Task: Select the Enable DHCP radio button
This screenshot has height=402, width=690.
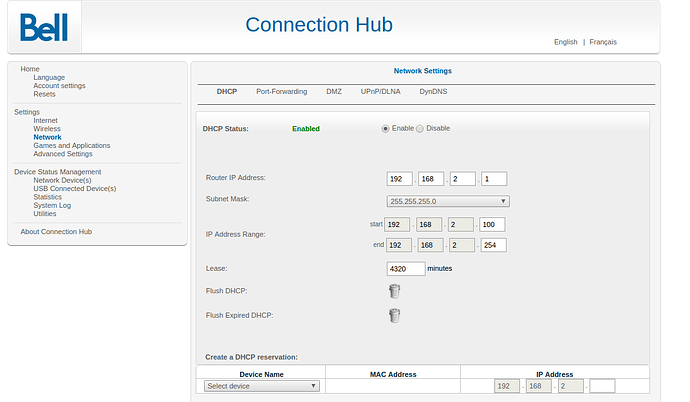Action: (x=385, y=128)
